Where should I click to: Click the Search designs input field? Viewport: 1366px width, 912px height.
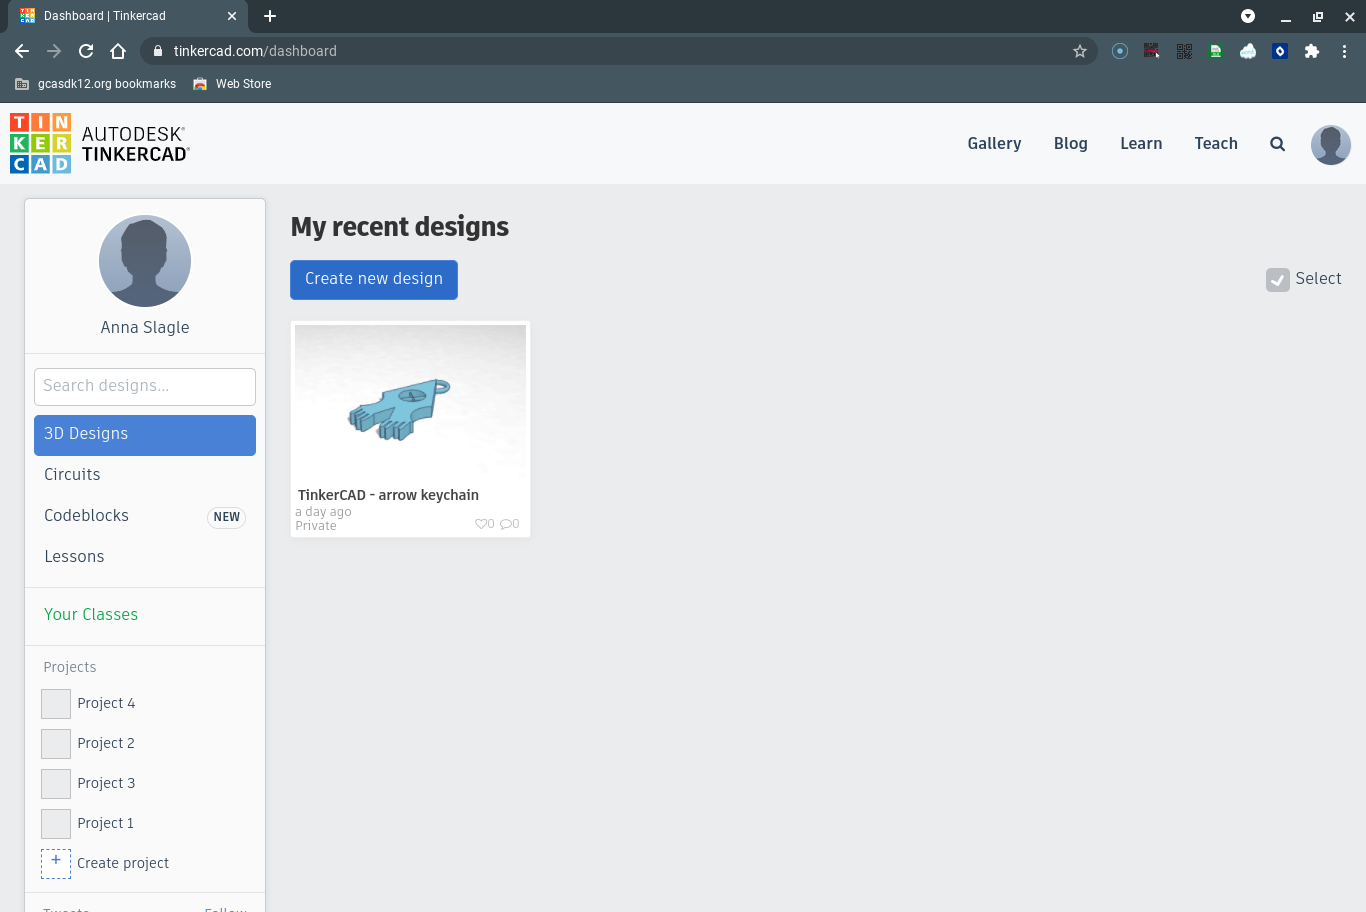(145, 387)
